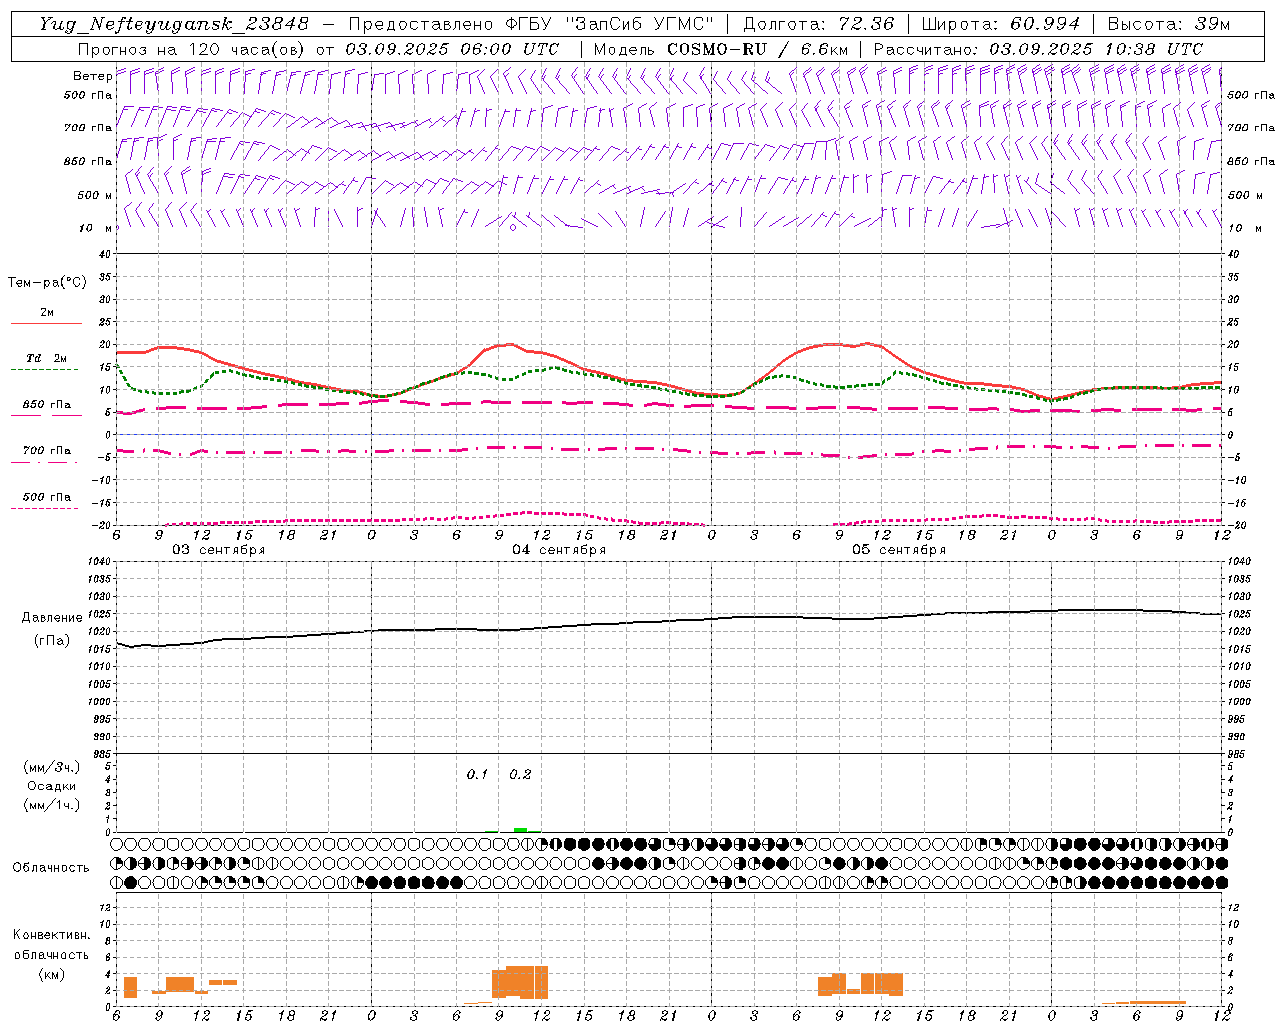Click the Td 2м dew point legend entry
This screenshot has width=1280, height=1024.
point(46,358)
